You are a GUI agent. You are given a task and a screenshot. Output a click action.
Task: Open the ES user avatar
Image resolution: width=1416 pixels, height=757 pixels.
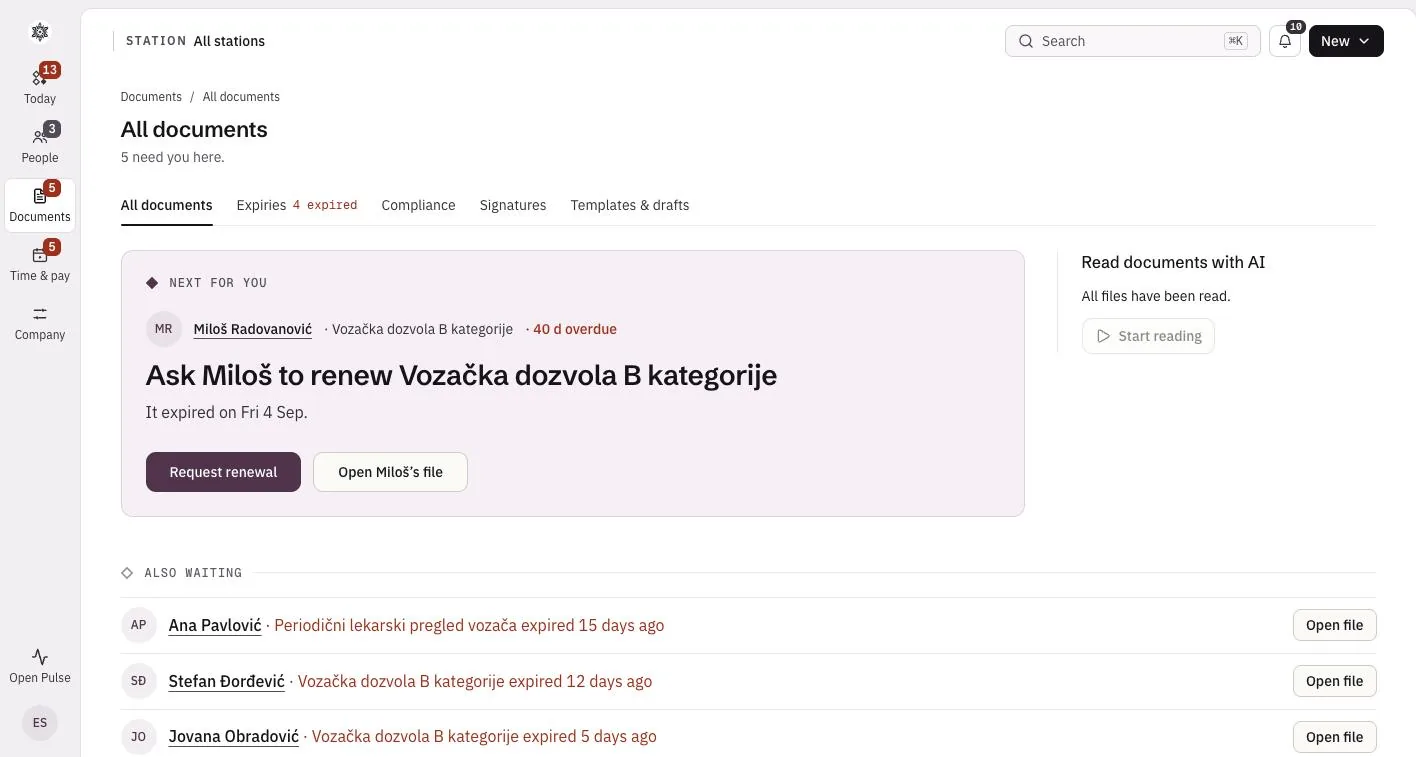pos(40,723)
